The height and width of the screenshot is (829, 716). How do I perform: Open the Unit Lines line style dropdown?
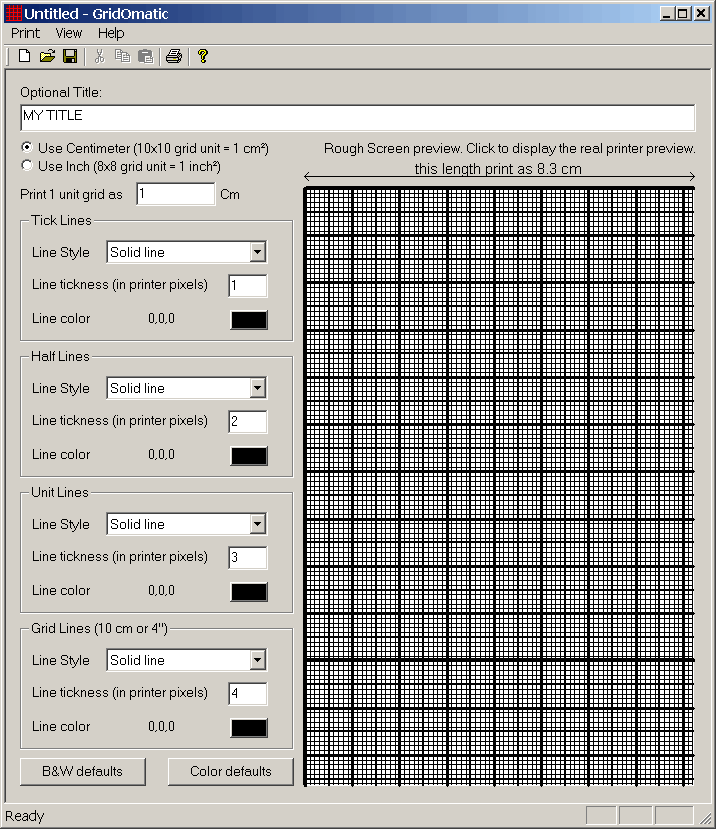click(x=257, y=524)
